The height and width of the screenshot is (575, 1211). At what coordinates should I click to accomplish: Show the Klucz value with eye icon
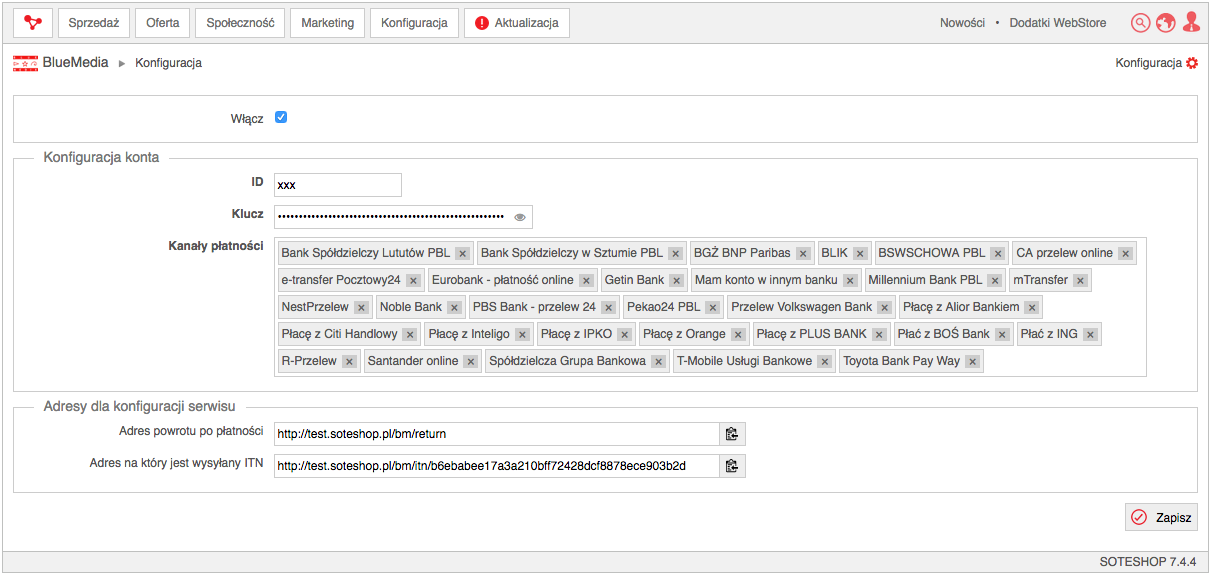(x=519, y=217)
